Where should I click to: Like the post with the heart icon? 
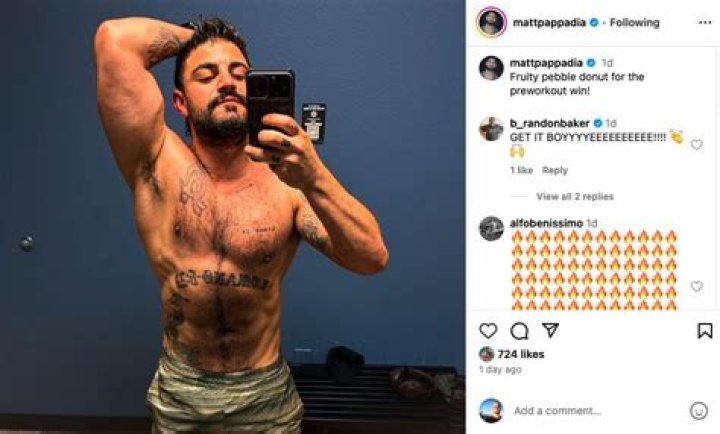(488, 331)
